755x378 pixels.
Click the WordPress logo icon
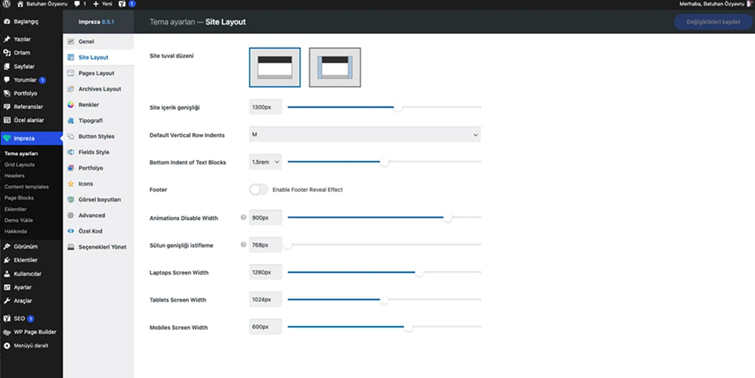click(6, 3)
